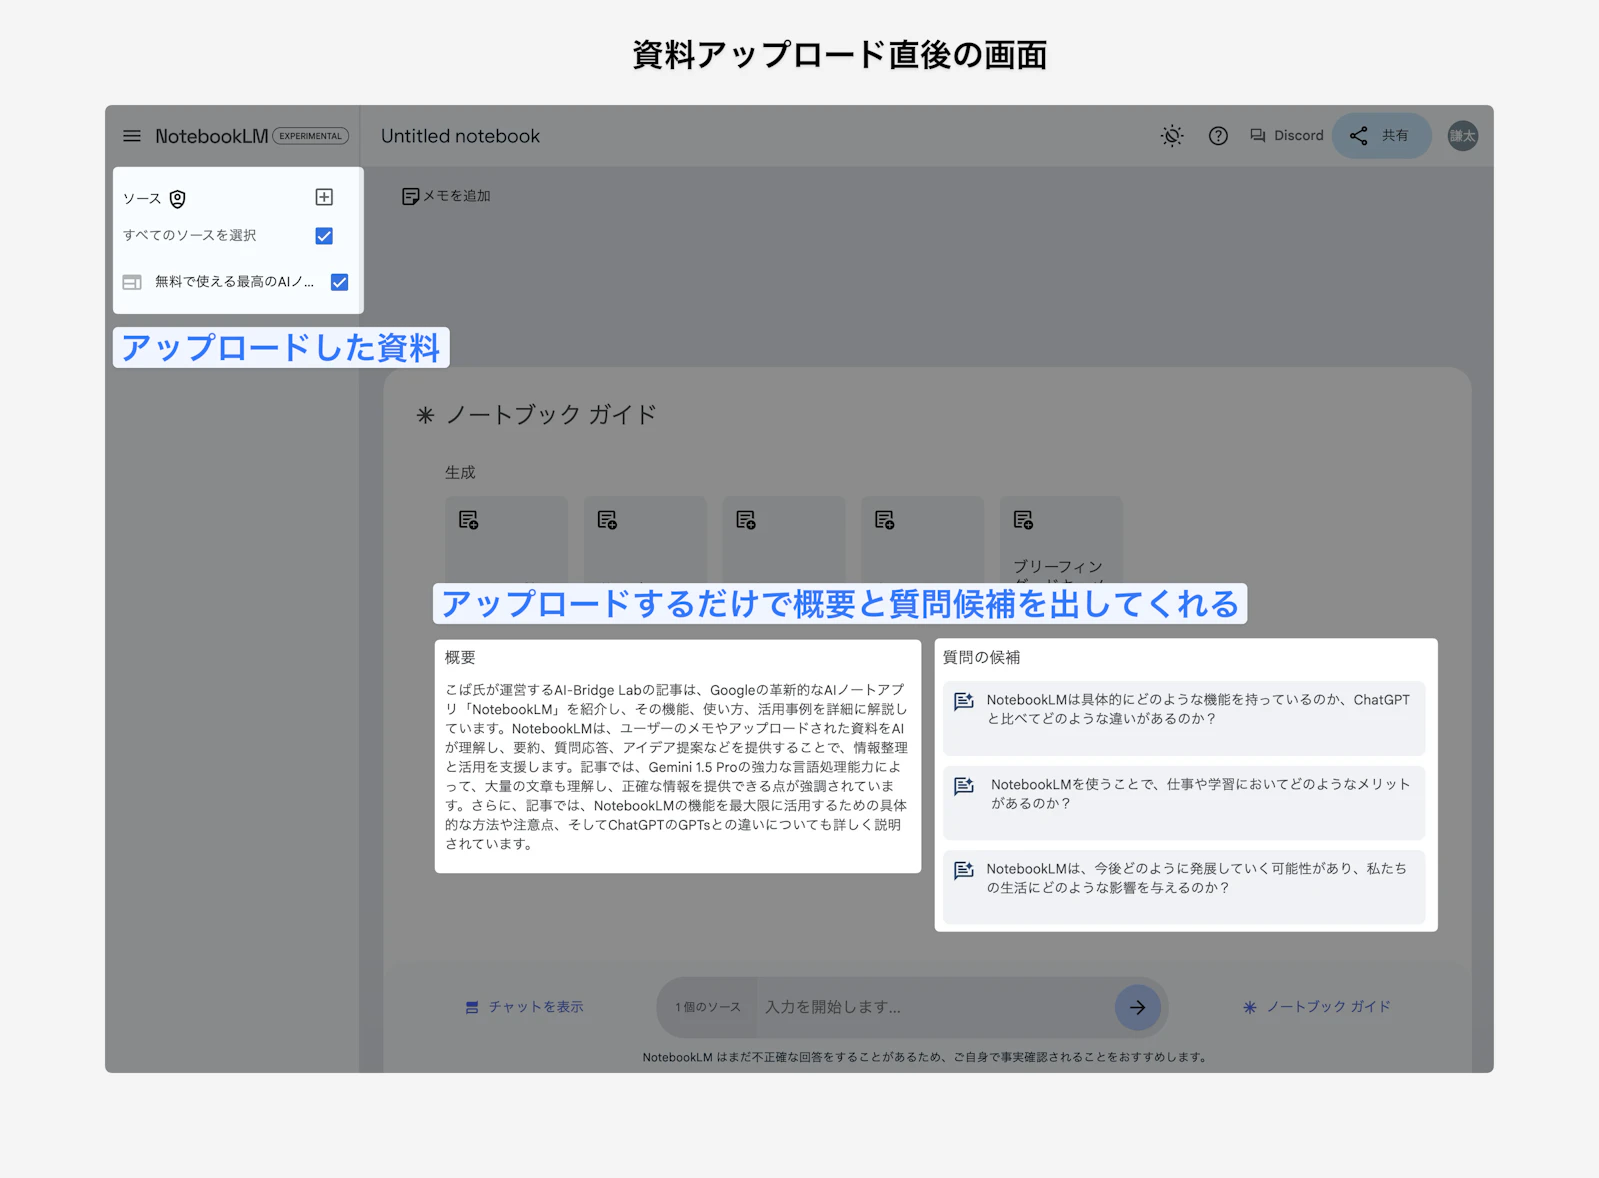Click the 質問の候補 heading
This screenshot has width=1599, height=1178.
click(x=982, y=657)
